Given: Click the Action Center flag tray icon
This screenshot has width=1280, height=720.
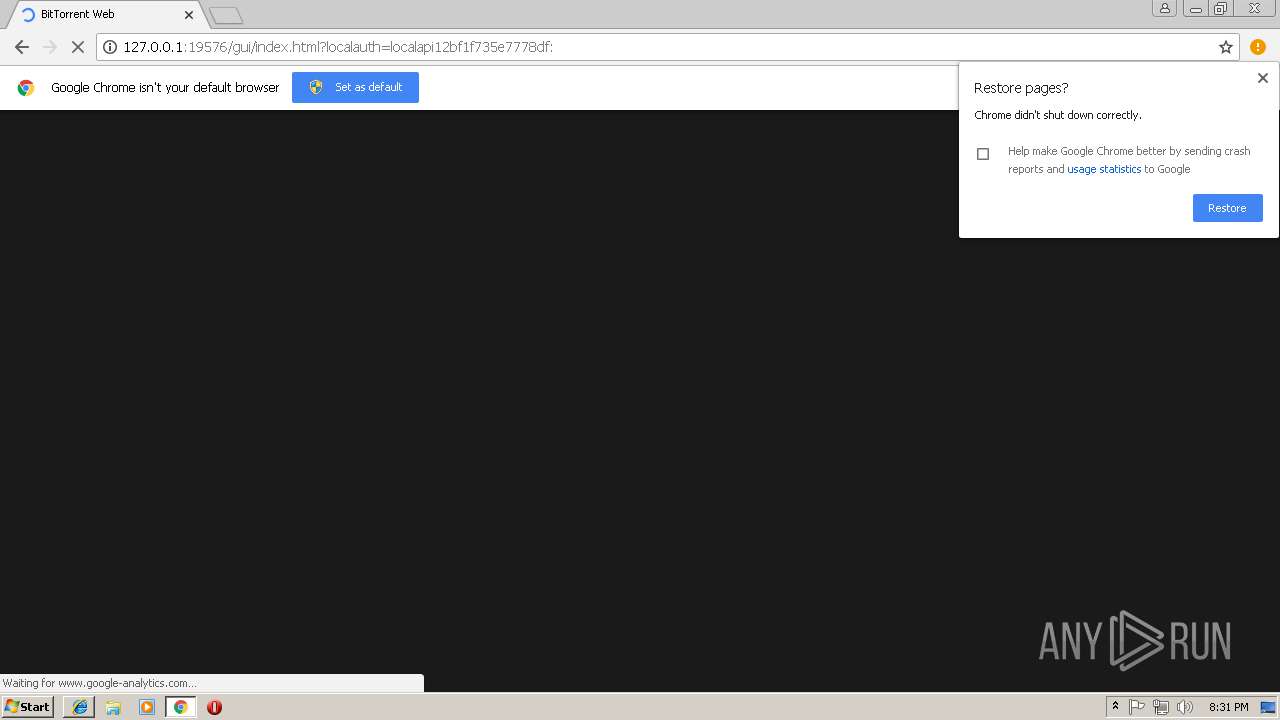Looking at the screenshot, I should (x=1137, y=707).
